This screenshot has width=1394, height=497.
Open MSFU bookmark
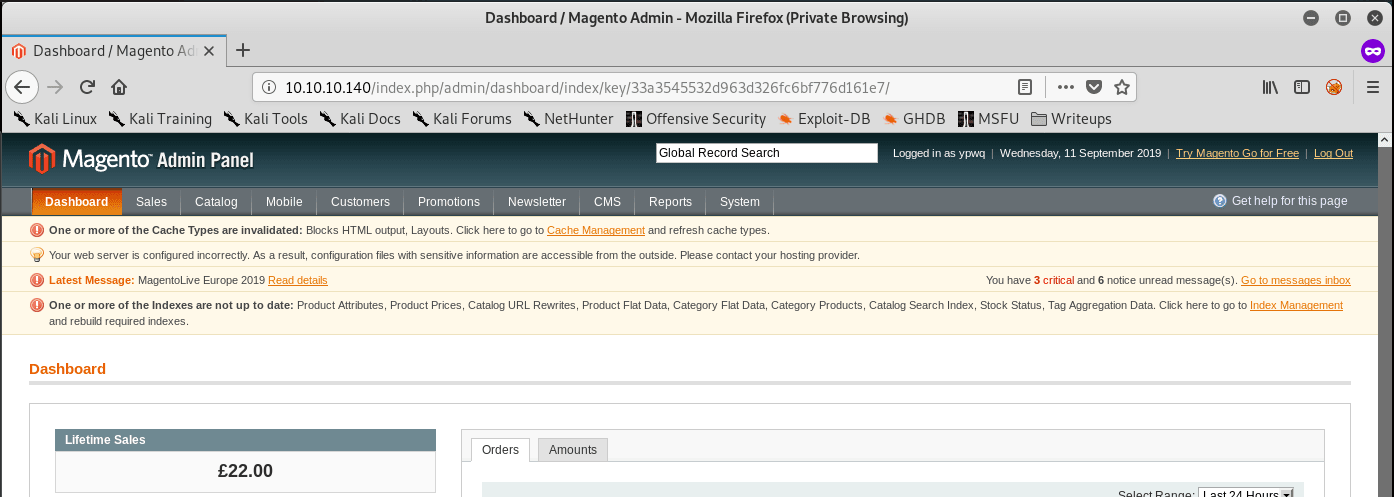coord(988,119)
